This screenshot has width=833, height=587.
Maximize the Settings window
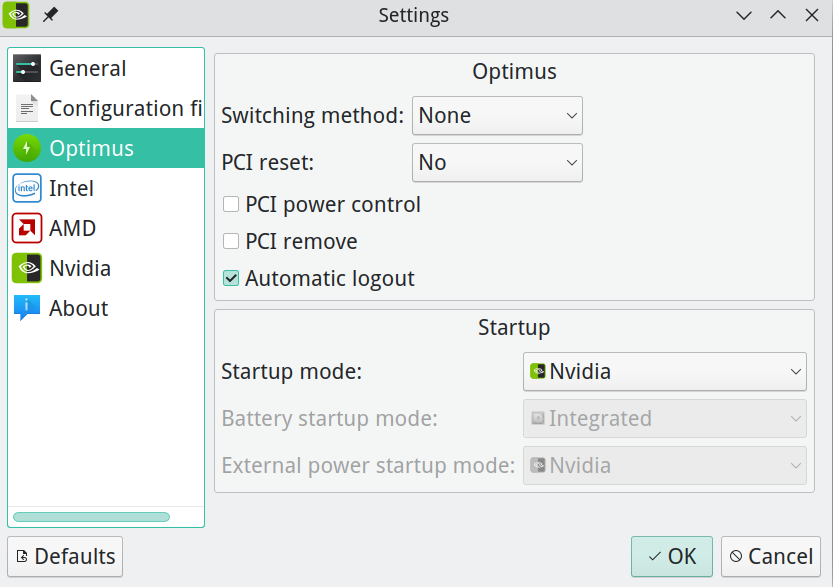coord(778,15)
